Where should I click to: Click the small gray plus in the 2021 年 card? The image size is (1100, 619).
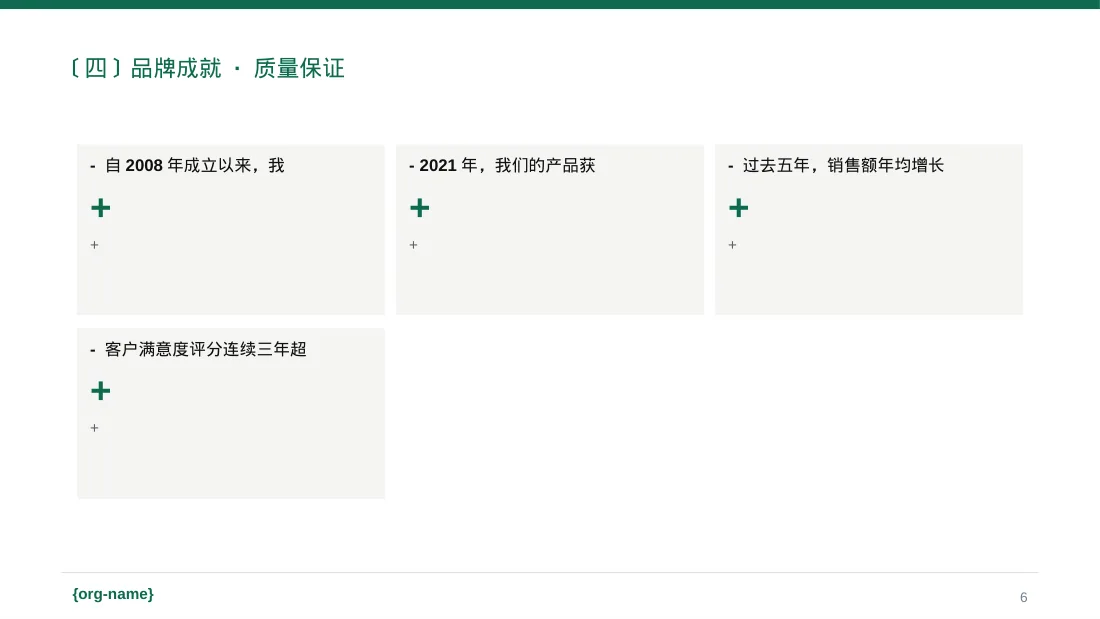click(413, 245)
